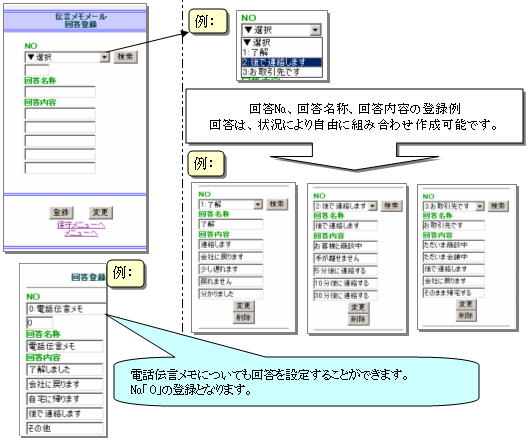This screenshot has height=439, width=526.
Task: Open the 3:お取引先です dropdown
Action: click(454, 206)
